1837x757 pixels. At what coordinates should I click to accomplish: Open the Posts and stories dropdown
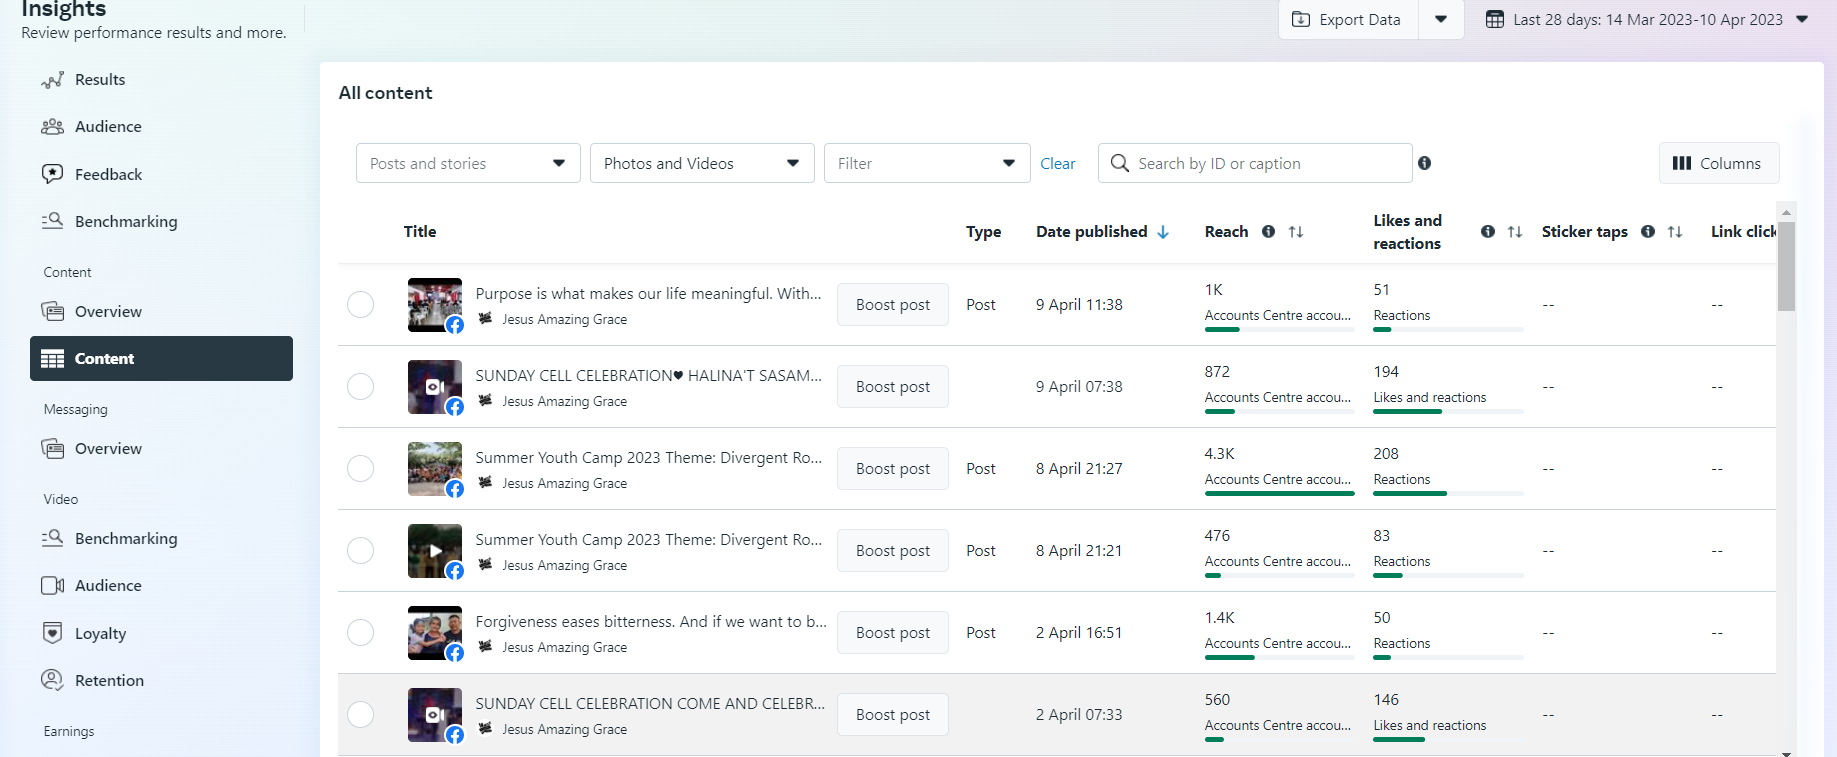pyautogui.click(x=468, y=163)
